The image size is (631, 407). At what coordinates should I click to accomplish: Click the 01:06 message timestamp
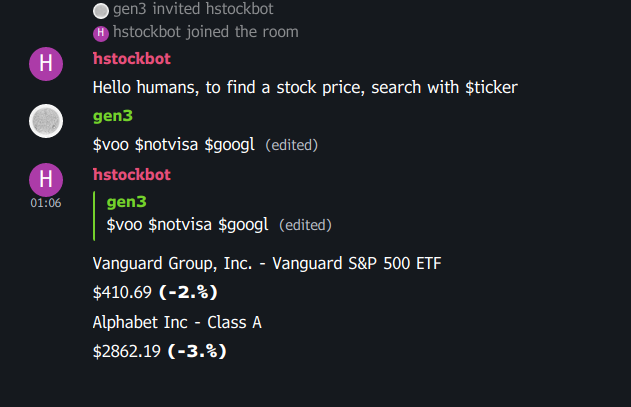(x=45, y=203)
